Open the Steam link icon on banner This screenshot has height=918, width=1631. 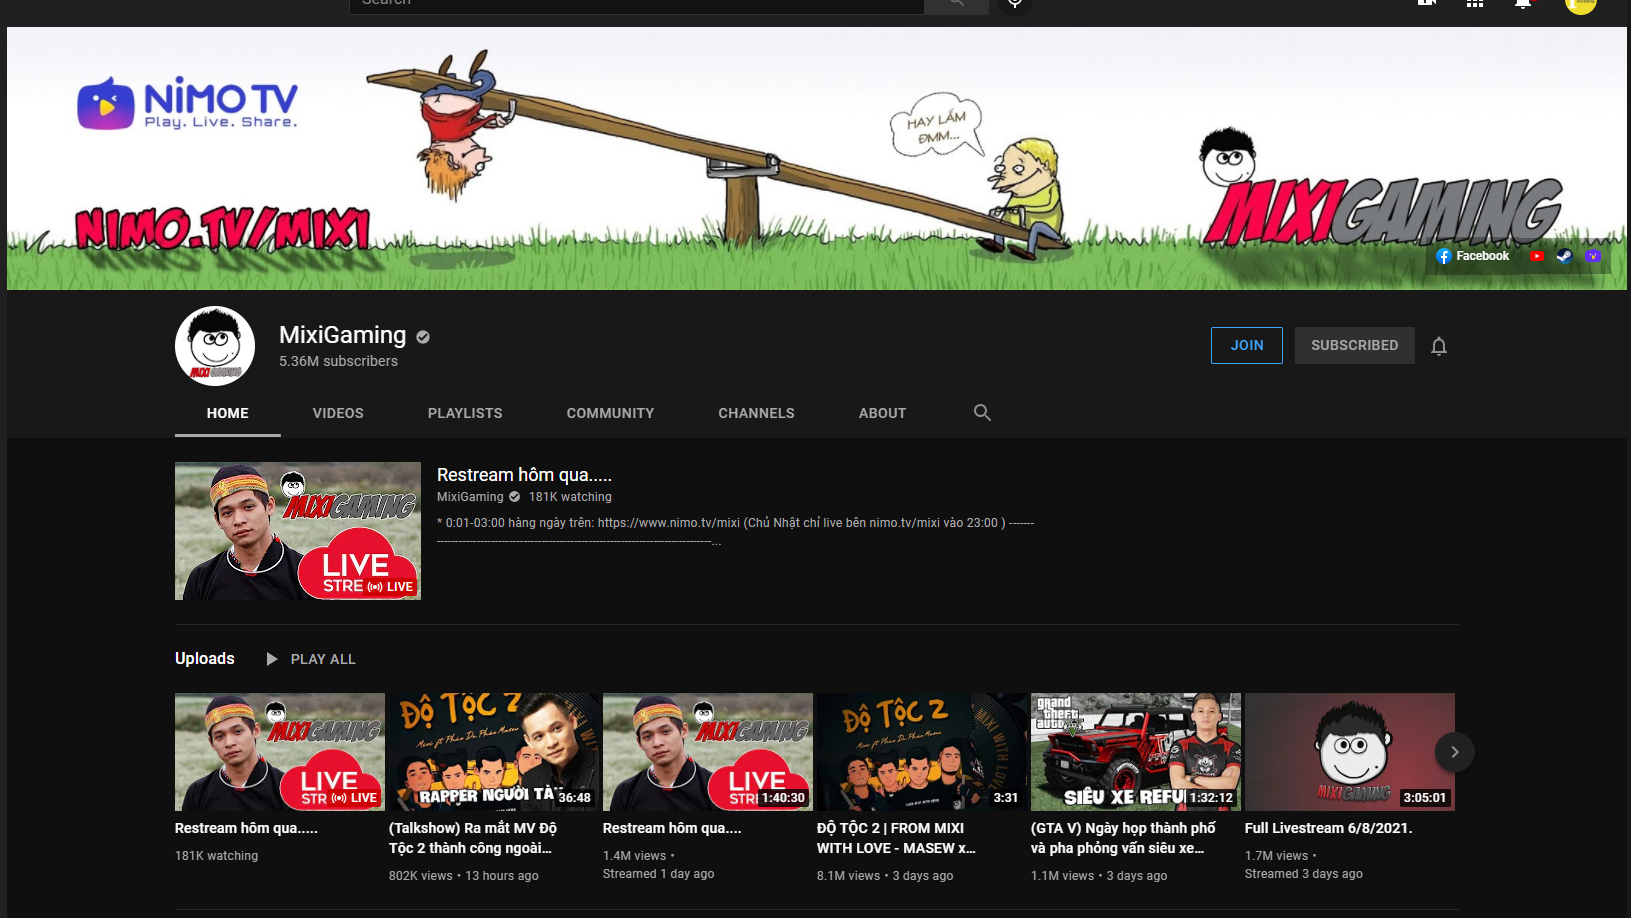pyautogui.click(x=1565, y=256)
